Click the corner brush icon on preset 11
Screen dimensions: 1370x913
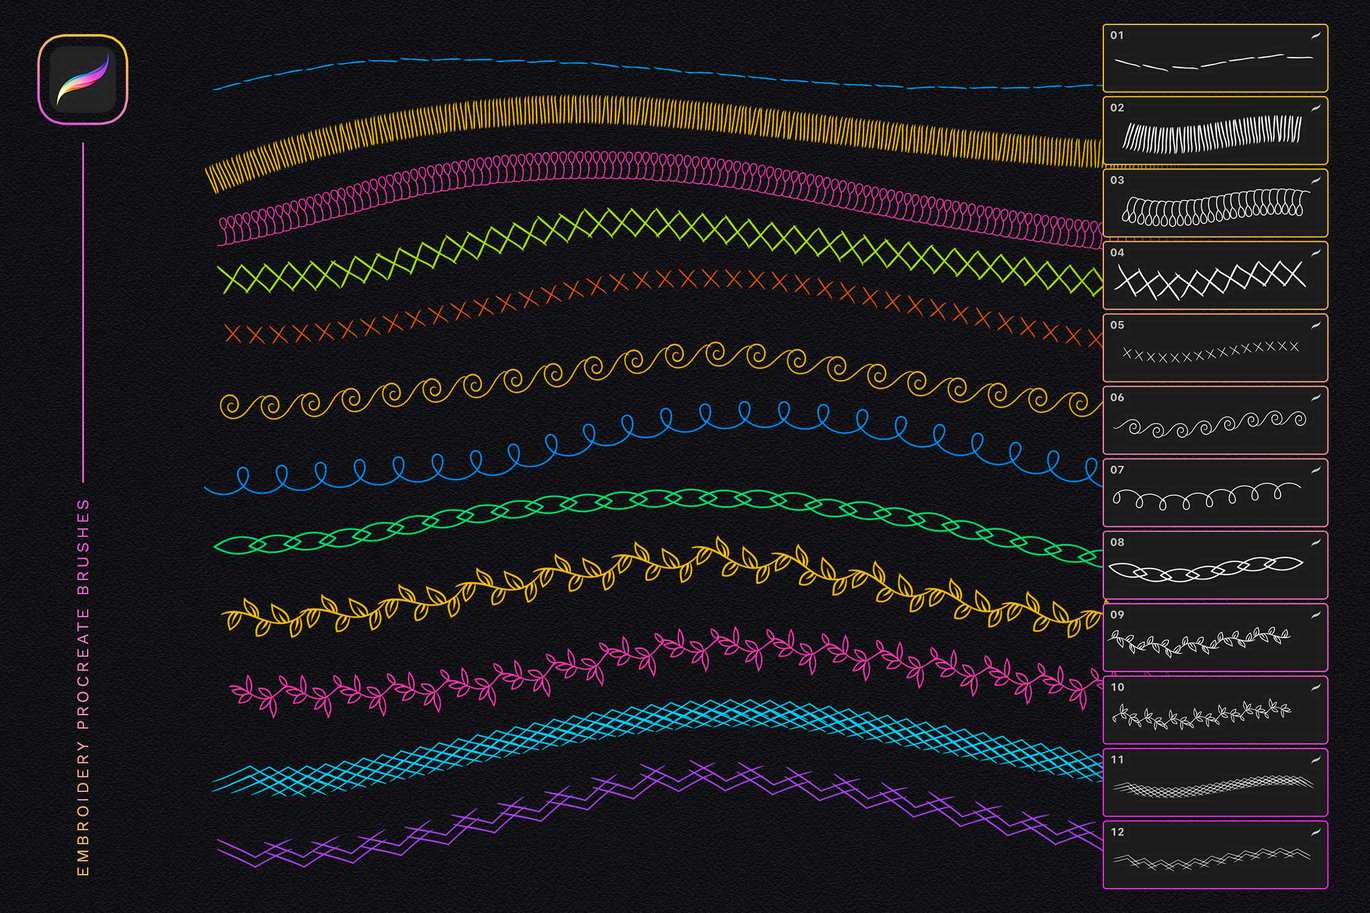[1315, 760]
